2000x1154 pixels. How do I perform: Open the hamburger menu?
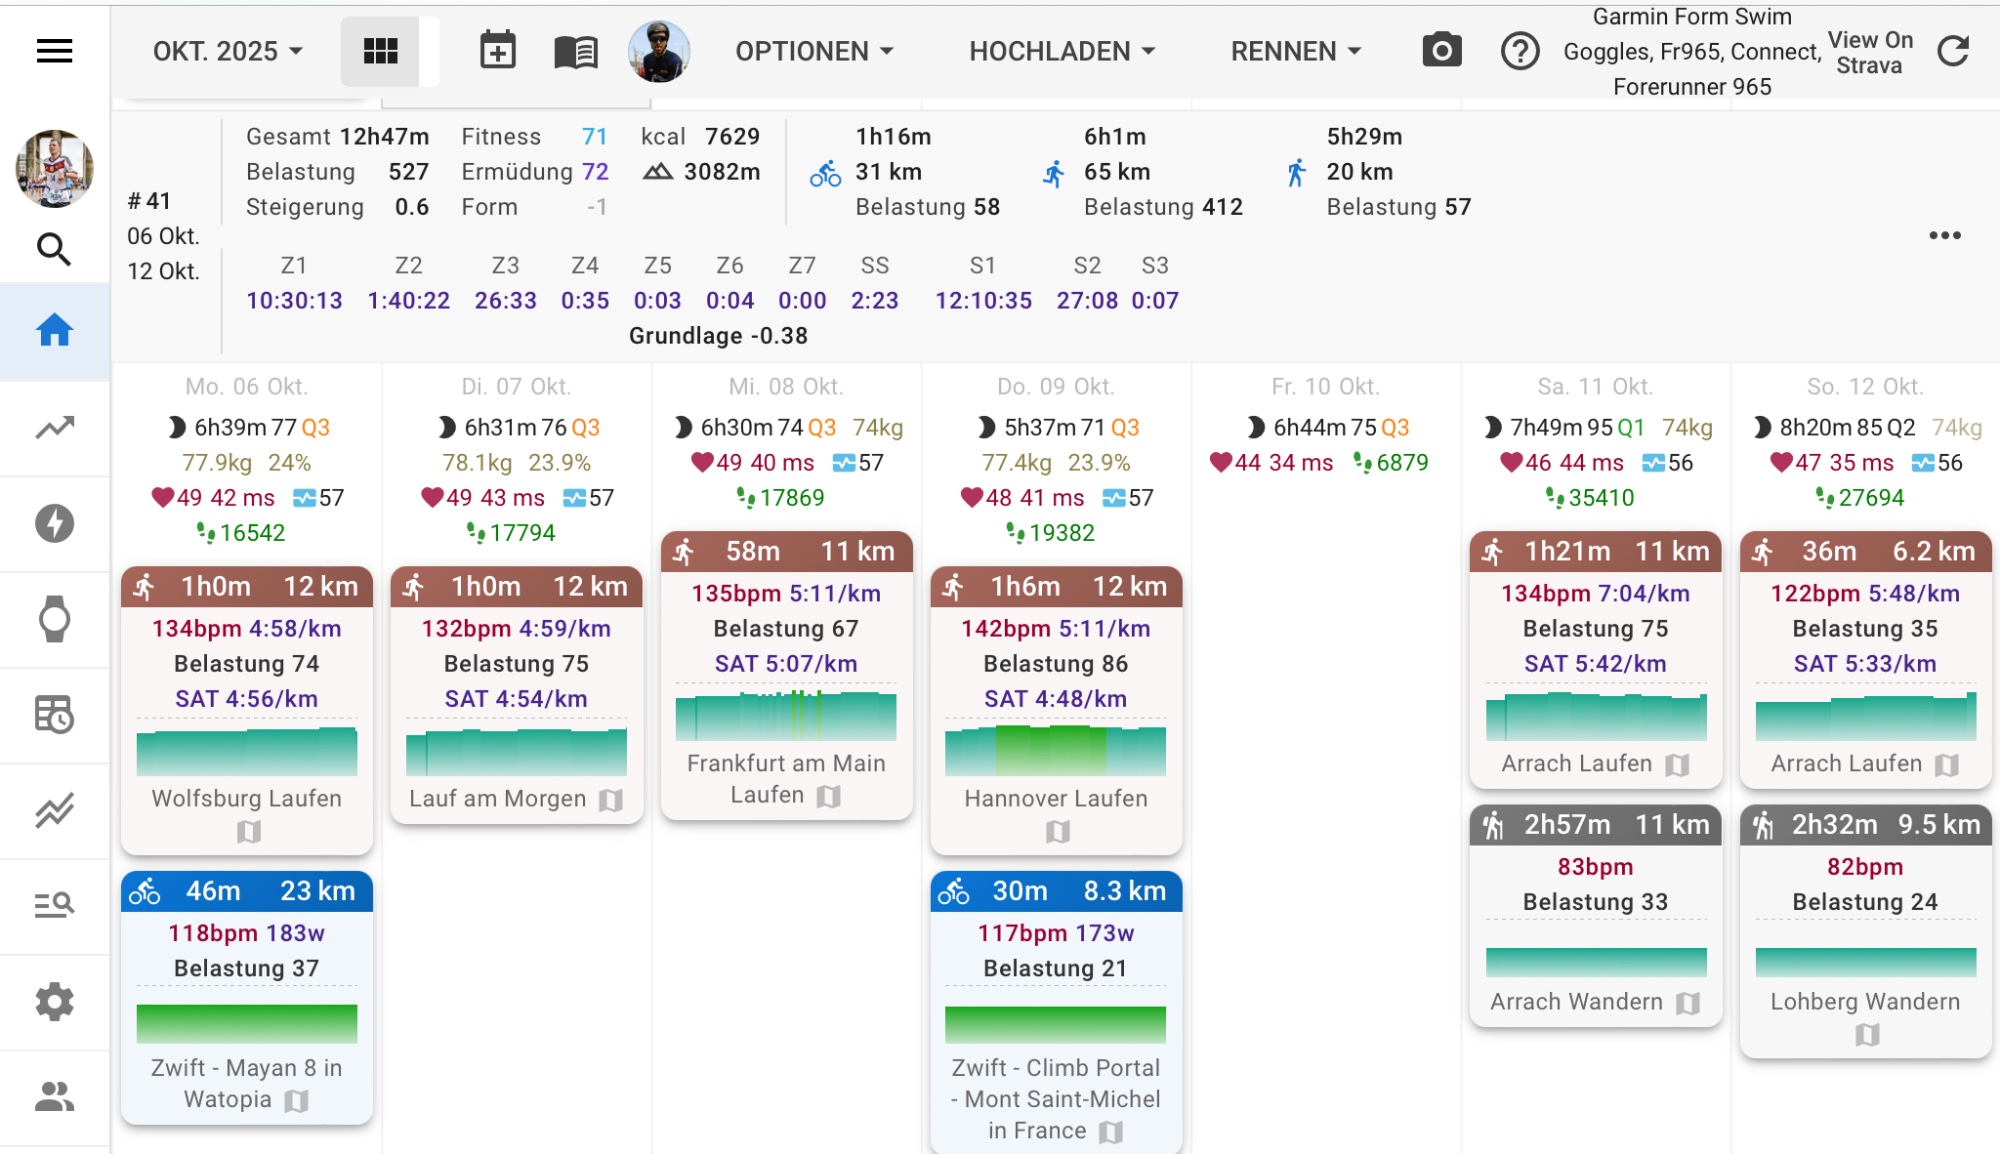coord(54,51)
